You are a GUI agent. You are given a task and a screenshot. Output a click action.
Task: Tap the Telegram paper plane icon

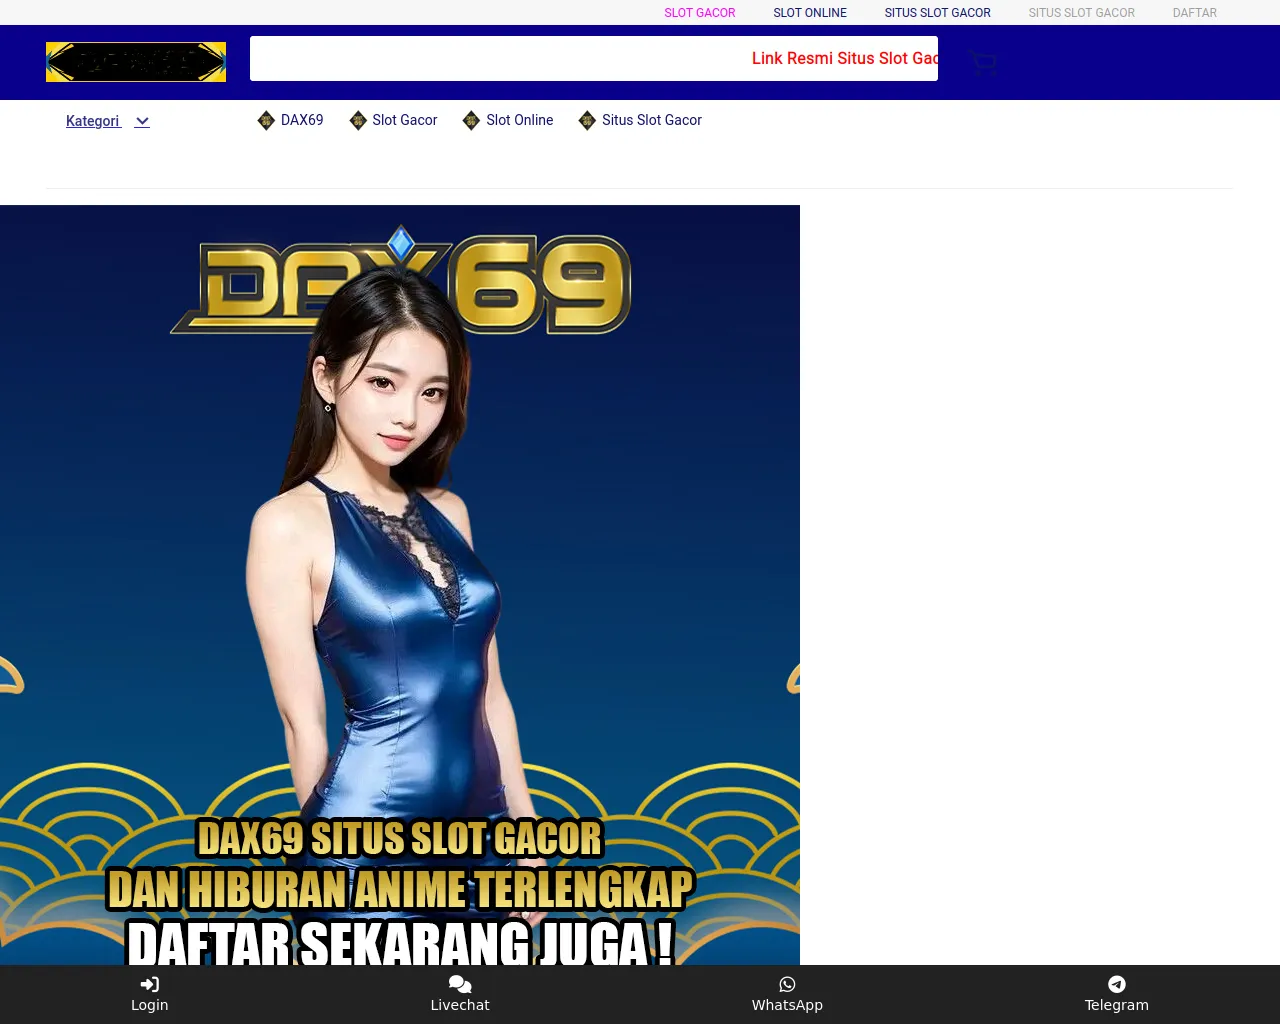[1116, 984]
